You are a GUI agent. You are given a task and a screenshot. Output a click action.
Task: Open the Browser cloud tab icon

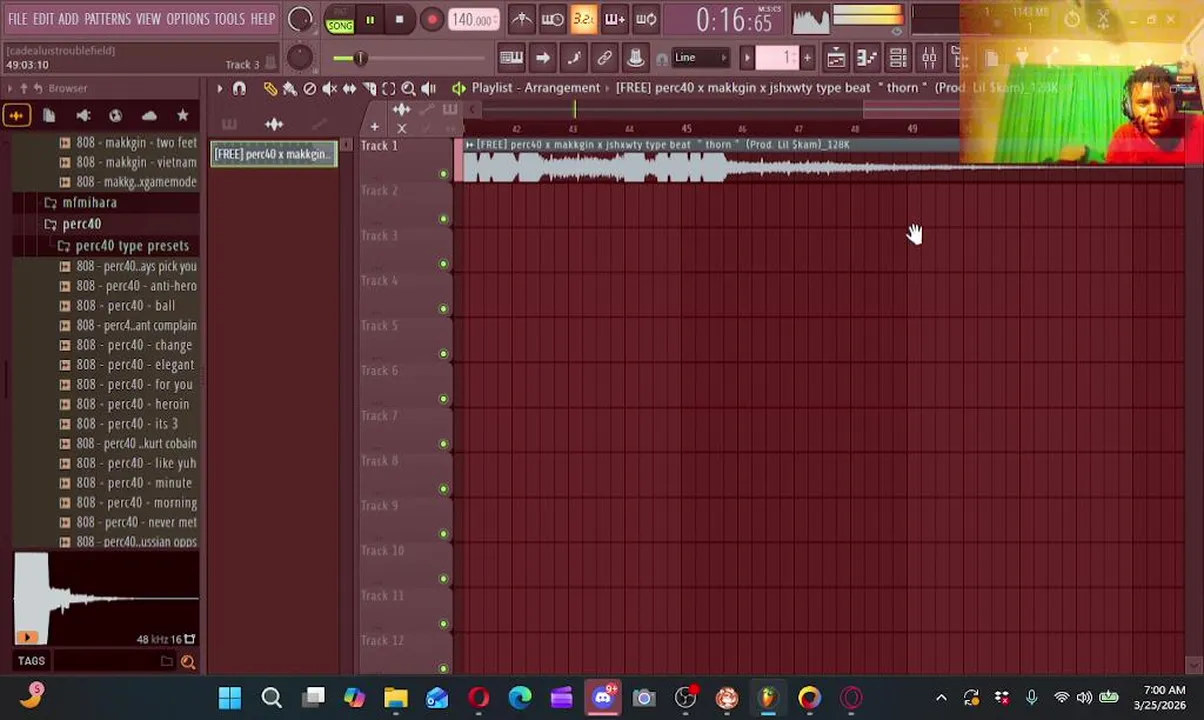pyautogui.click(x=149, y=116)
